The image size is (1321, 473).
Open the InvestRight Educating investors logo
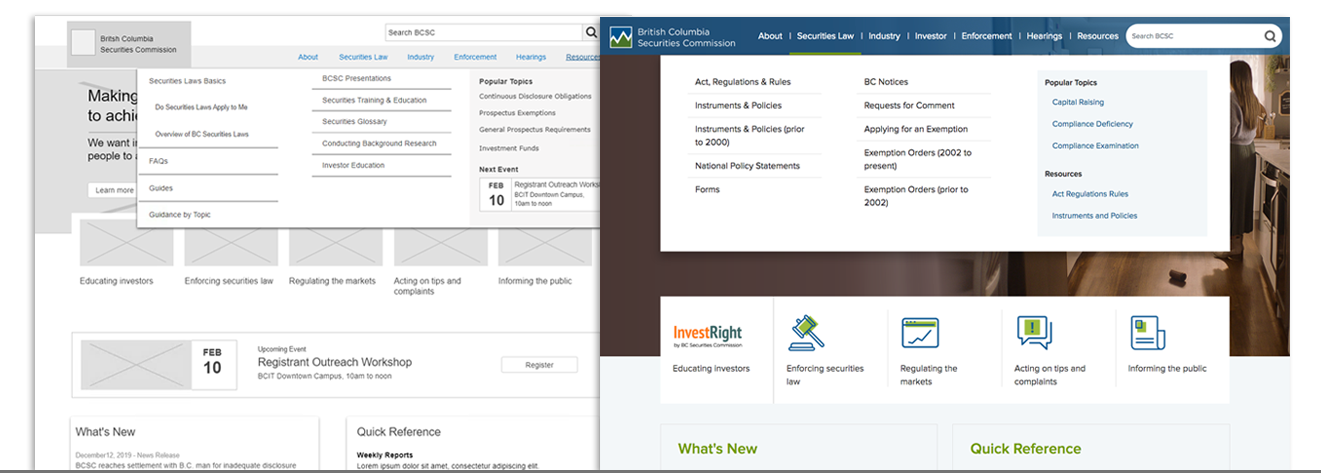[708, 335]
